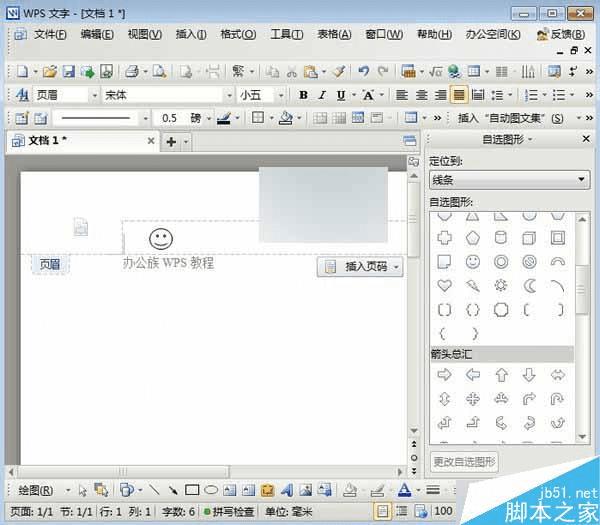Screen dimensions: 600x525
Task: Align text right
Action: coord(440,95)
